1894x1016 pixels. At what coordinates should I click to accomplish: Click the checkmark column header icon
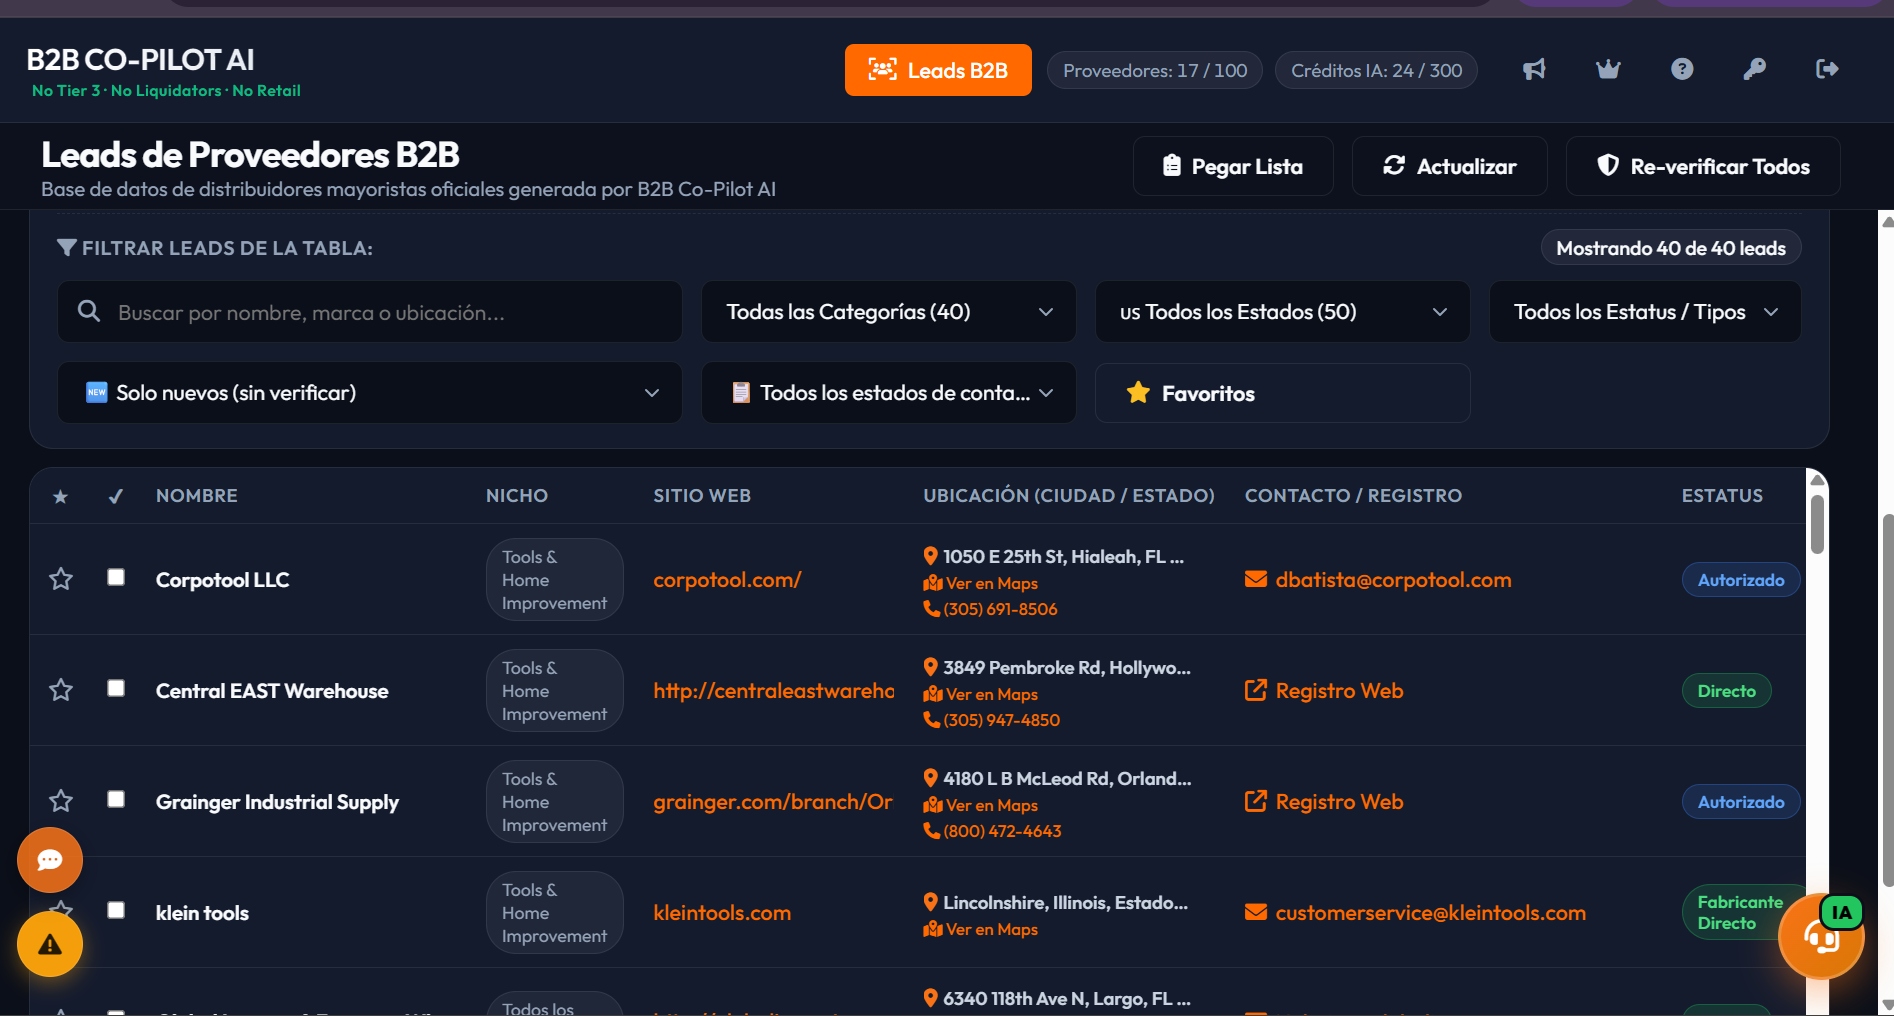point(116,496)
